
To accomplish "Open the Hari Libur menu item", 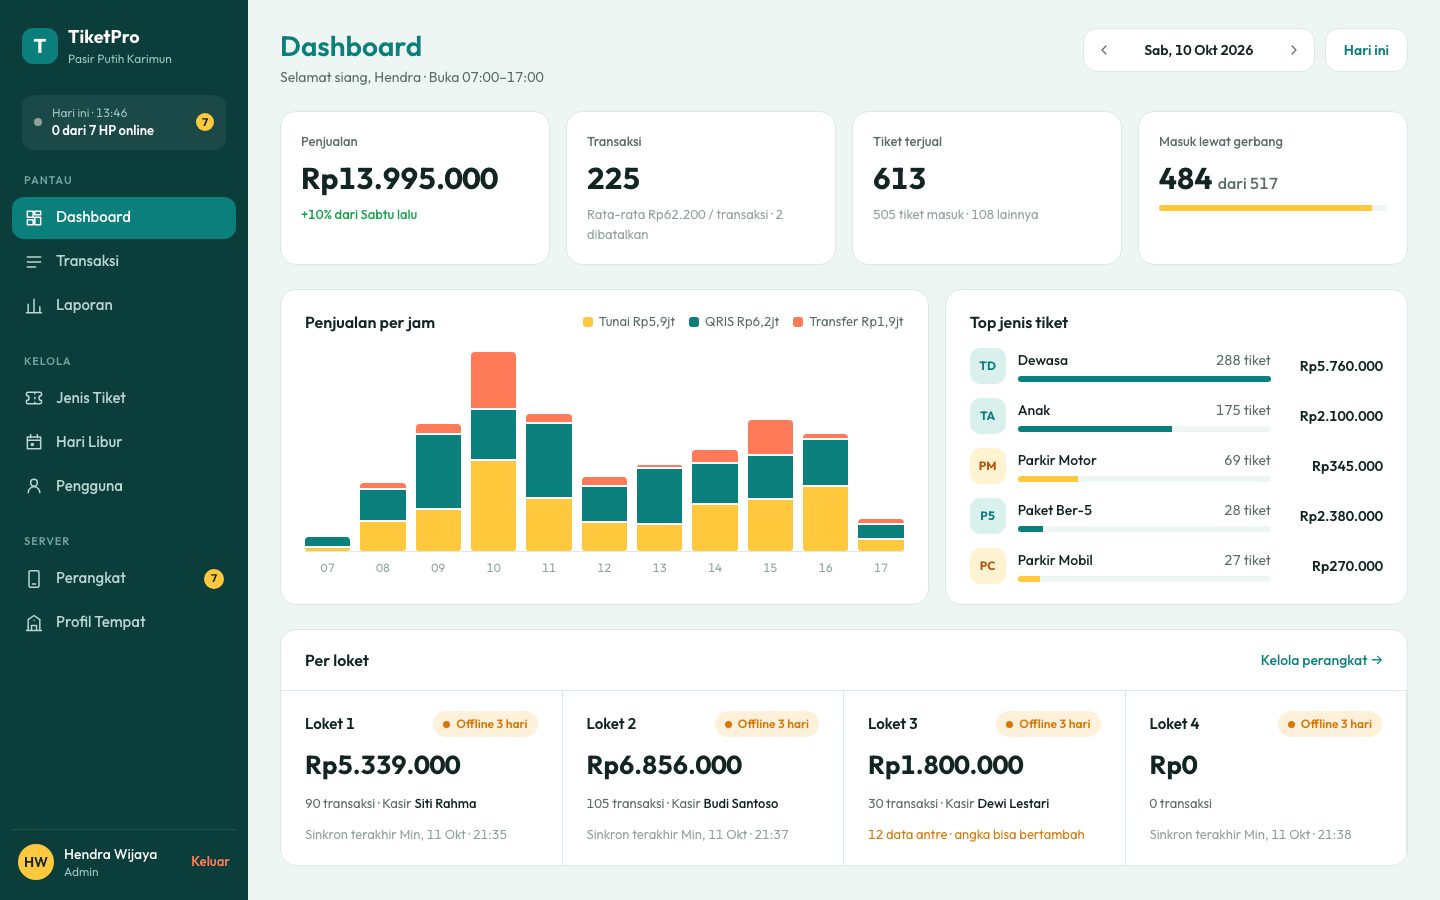I will pyautogui.click(x=124, y=443).
